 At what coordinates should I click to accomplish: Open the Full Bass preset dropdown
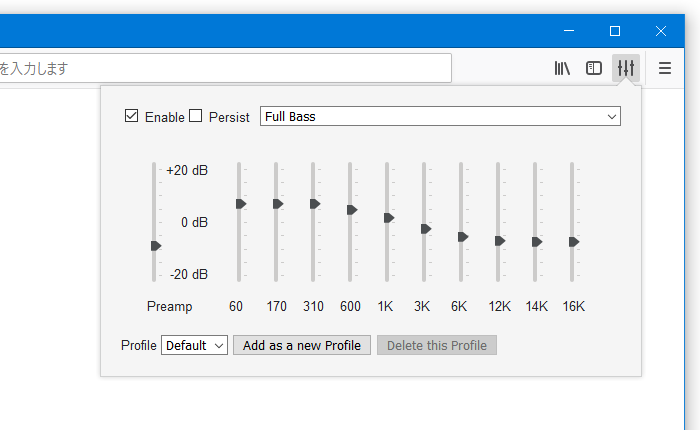[440, 116]
